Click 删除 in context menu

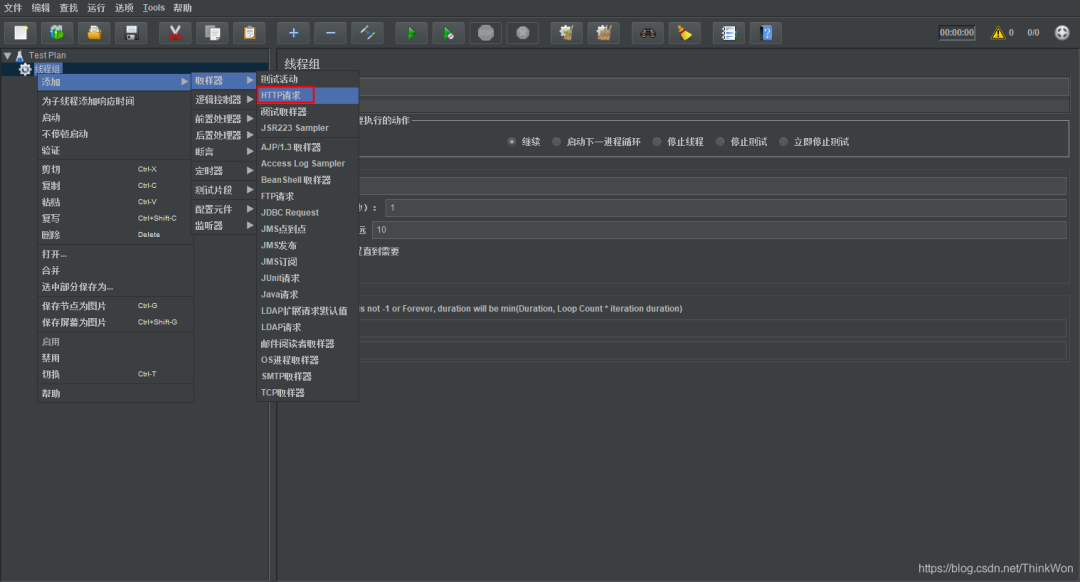(x=115, y=235)
